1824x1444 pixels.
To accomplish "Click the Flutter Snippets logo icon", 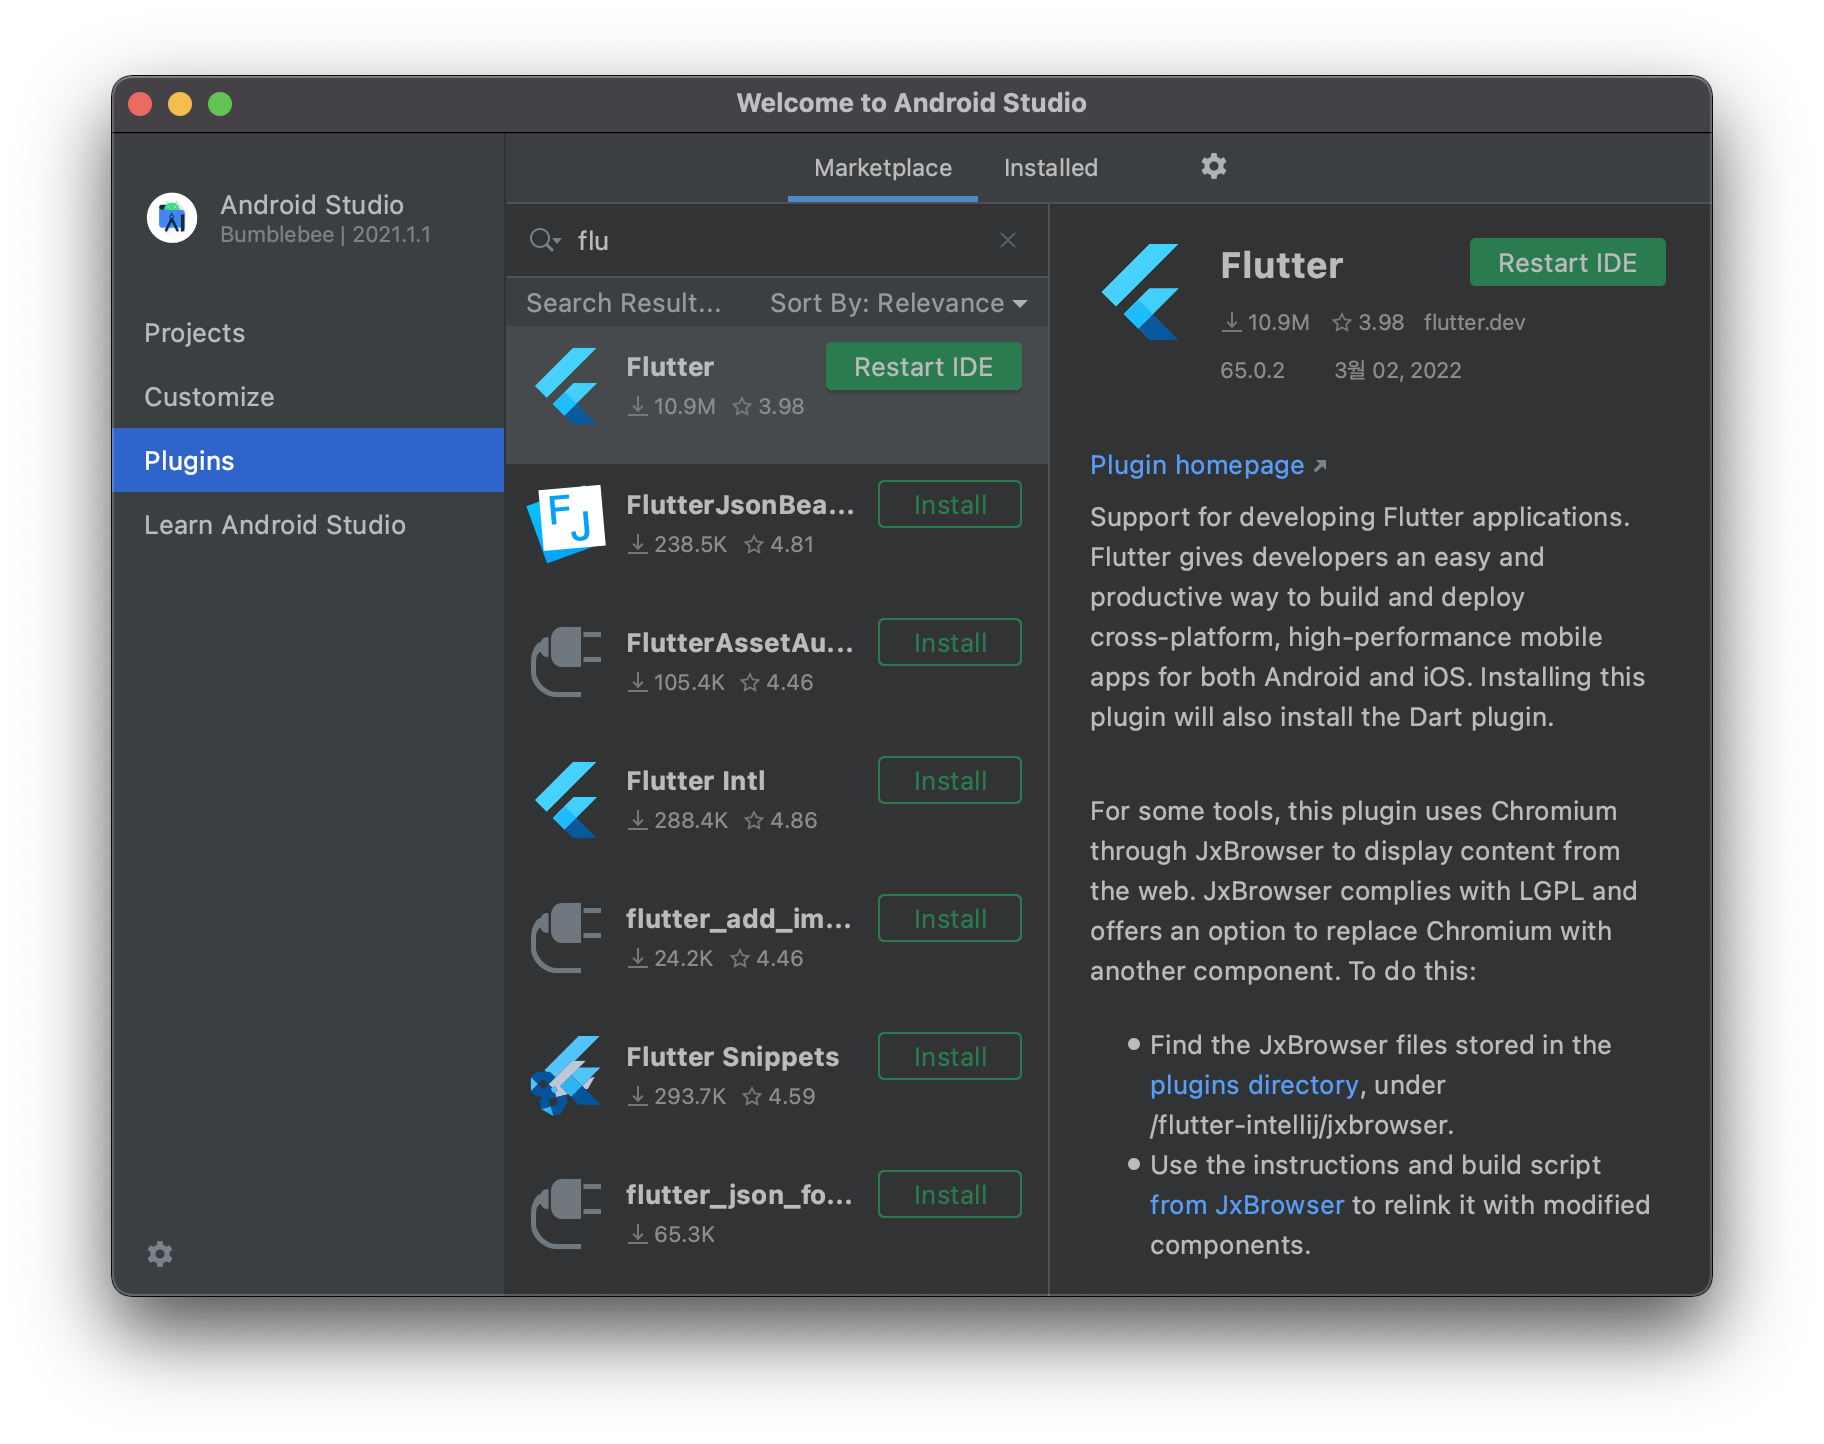I will pos(567,1075).
